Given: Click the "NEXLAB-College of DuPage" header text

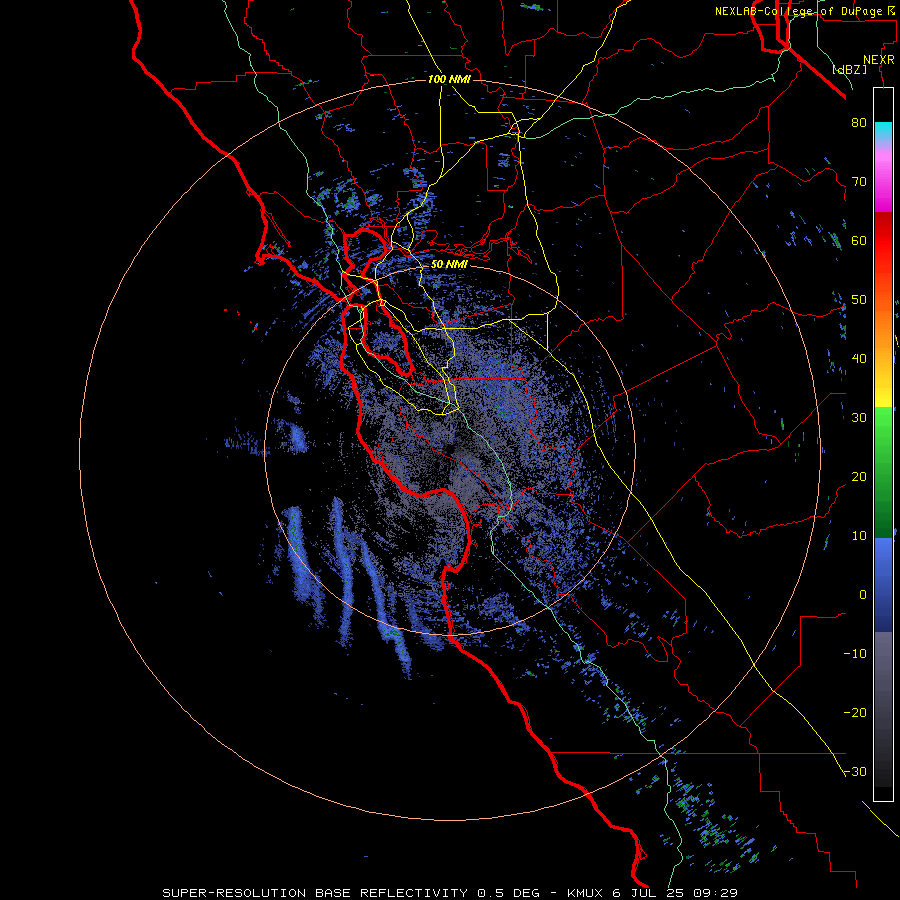Looking at the screenshot, I should [798, 11].
